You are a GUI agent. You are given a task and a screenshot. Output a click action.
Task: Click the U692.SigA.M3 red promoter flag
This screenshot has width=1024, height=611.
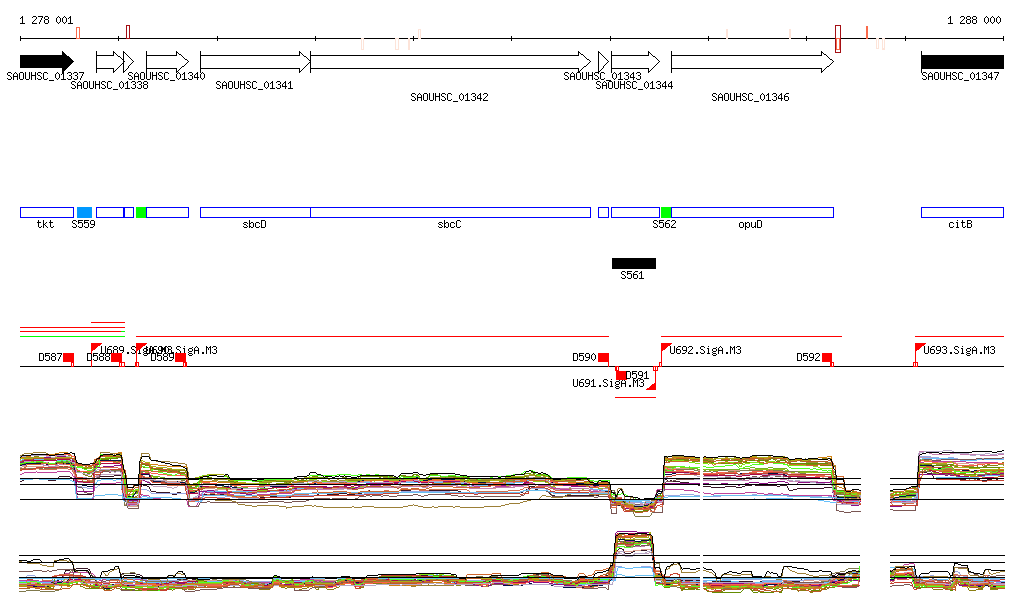click(666, 348)
